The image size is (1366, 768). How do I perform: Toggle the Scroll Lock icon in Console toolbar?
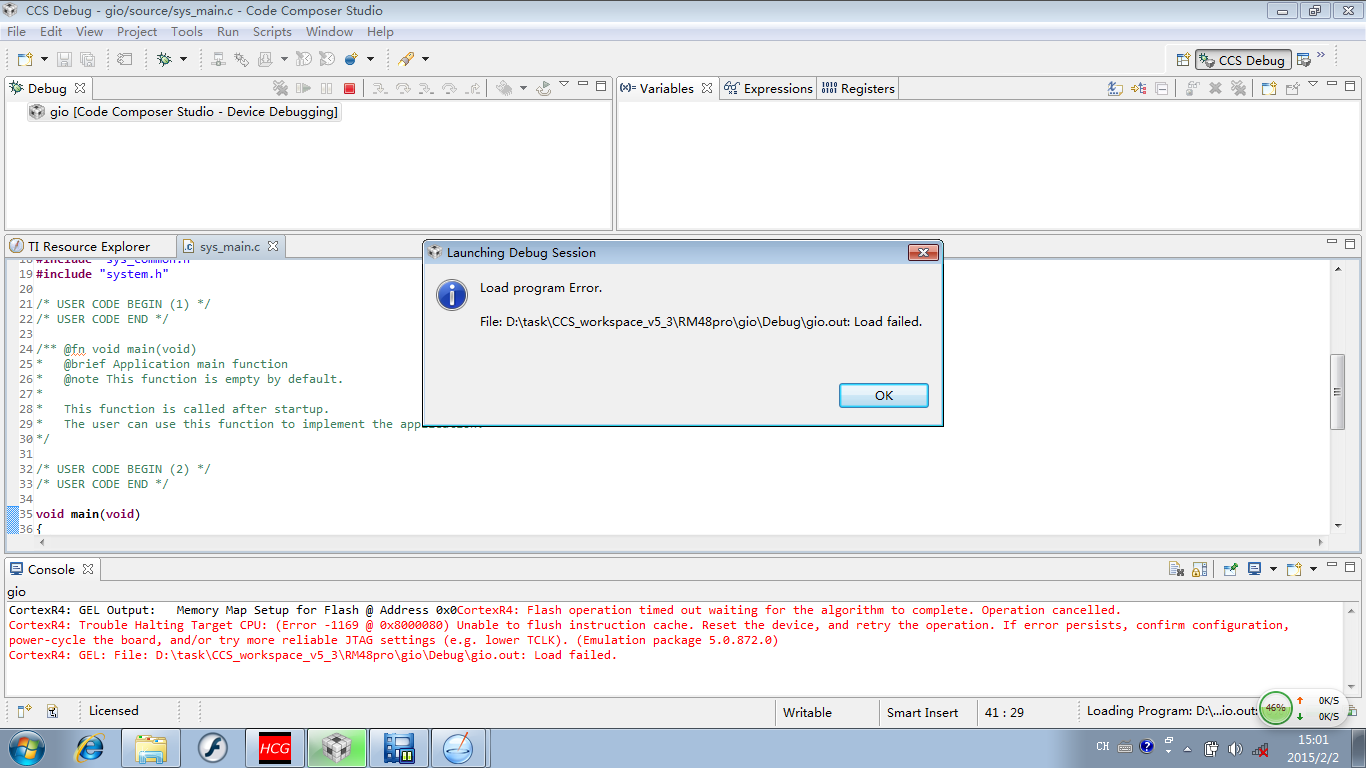[x=1199, y=569]
